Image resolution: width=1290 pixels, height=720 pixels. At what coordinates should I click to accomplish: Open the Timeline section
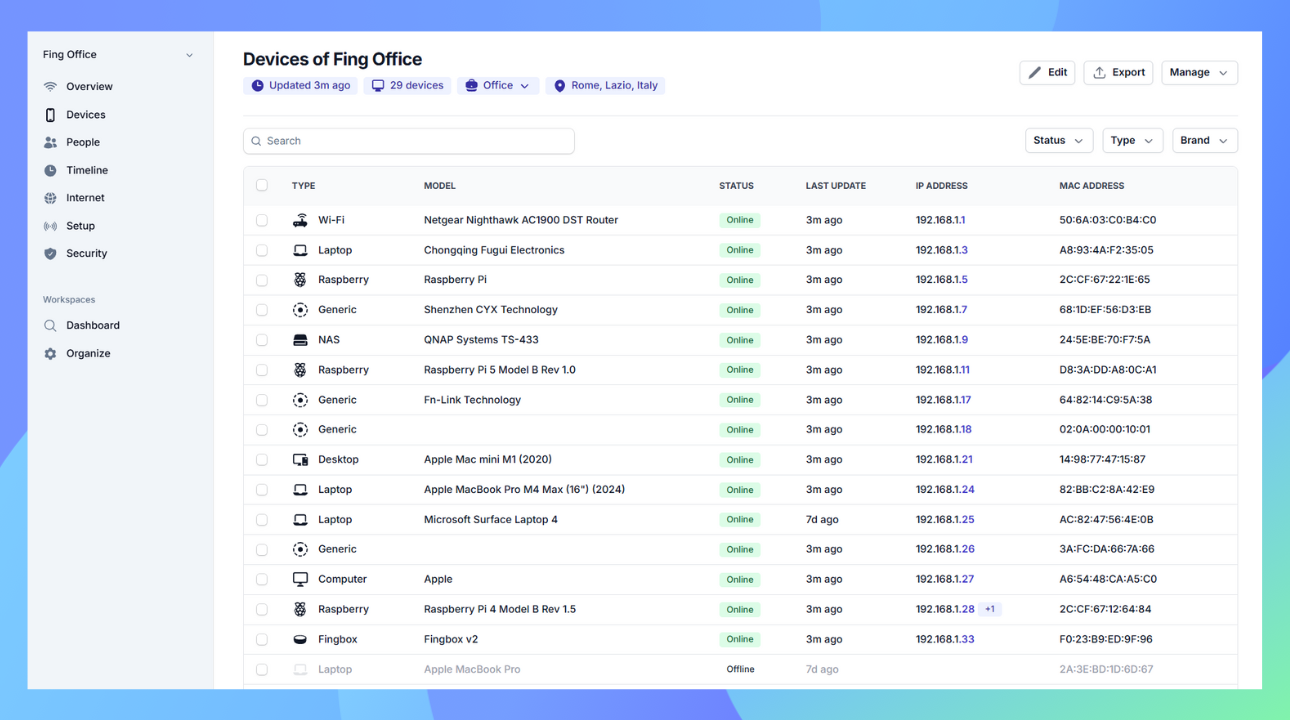click(87, 170)
